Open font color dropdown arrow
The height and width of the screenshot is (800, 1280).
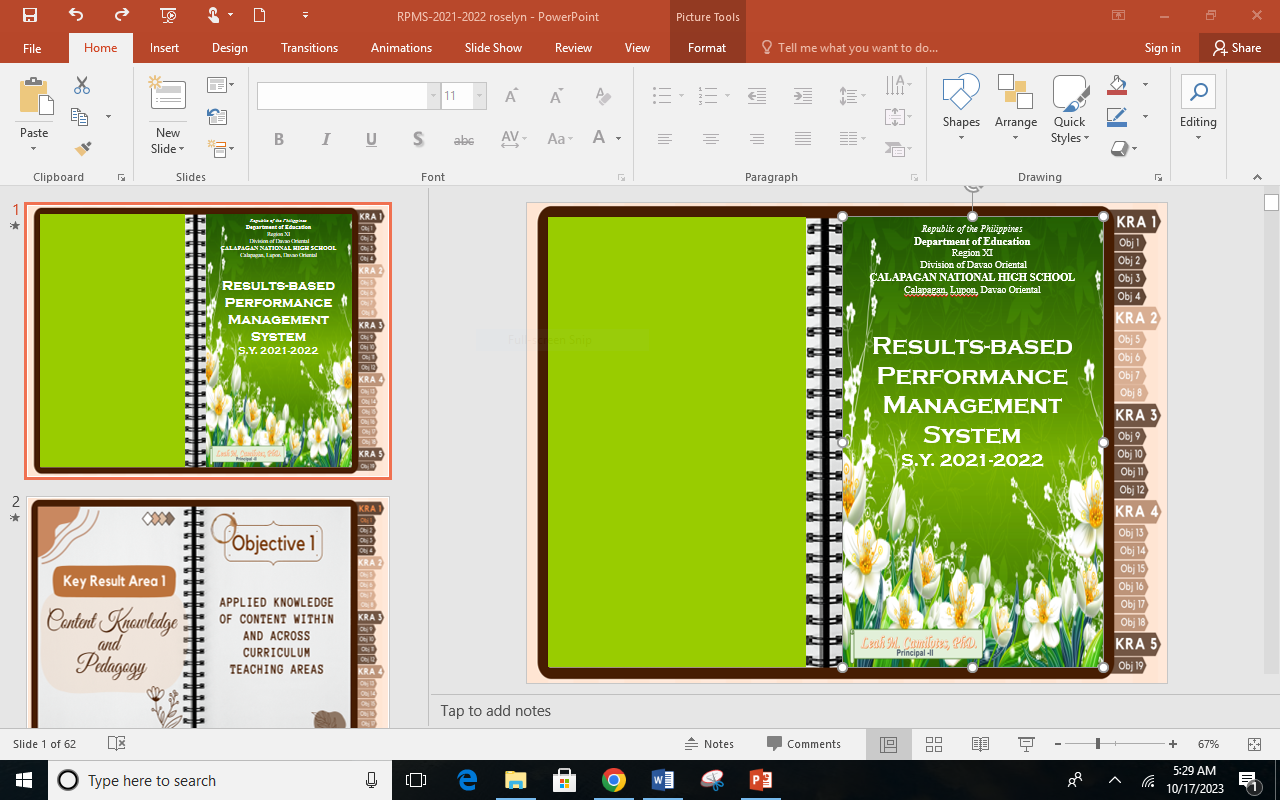(619, 139)
